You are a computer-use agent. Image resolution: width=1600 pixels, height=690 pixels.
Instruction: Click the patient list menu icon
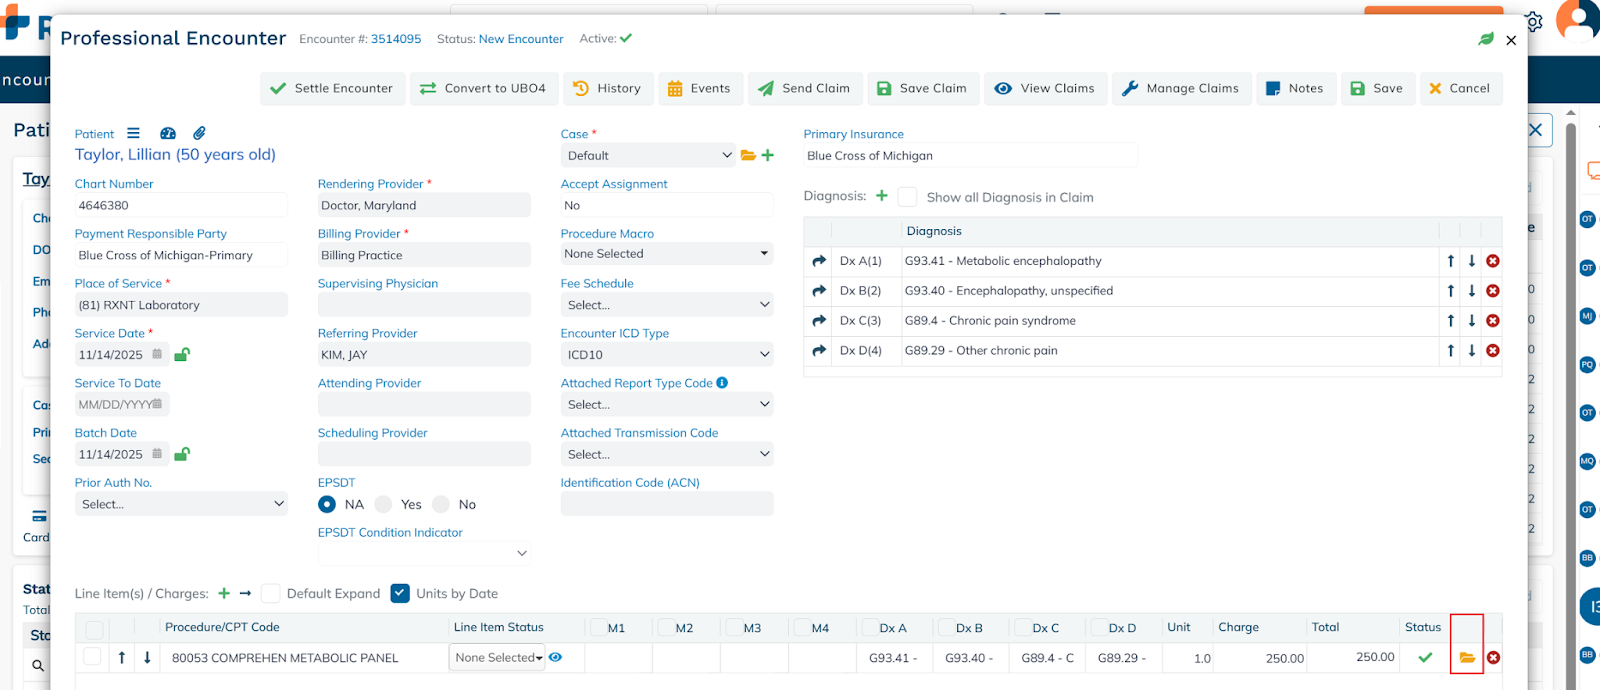tap(133, 133)
